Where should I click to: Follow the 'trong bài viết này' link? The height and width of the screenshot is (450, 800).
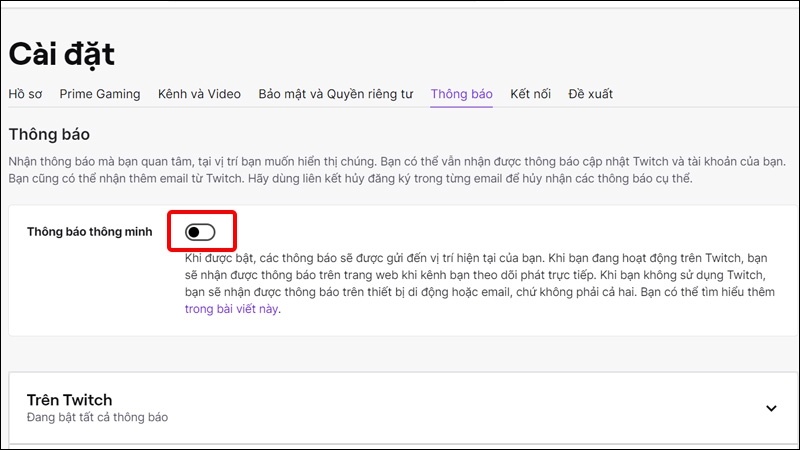click(x=231, y=309)
